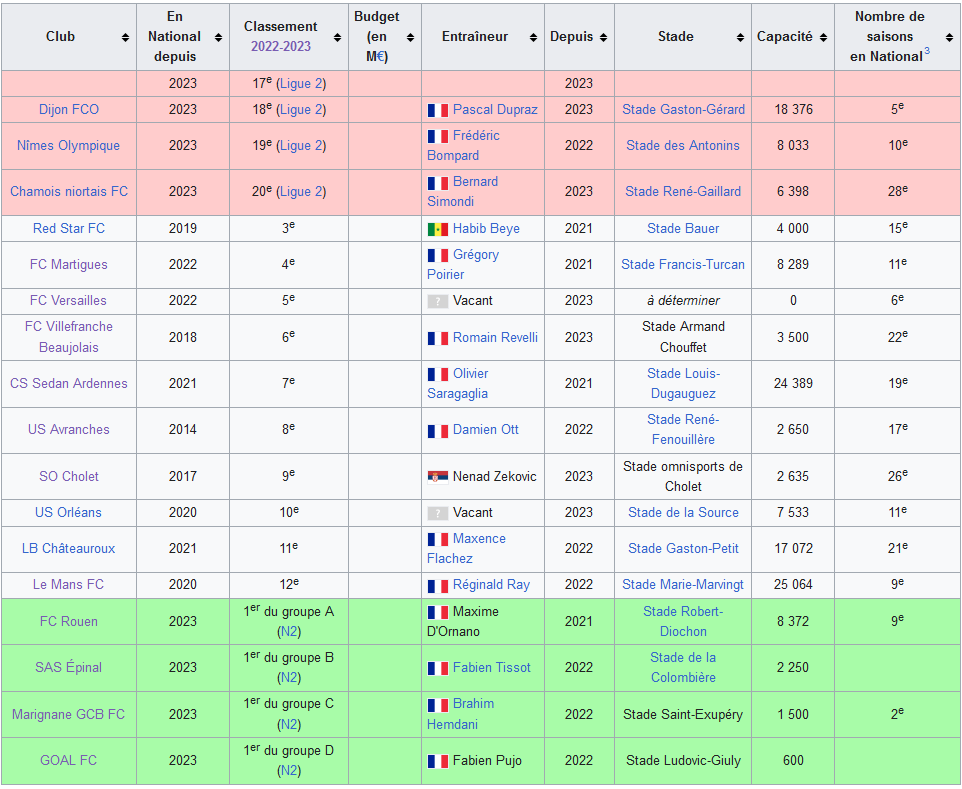Open SAS Épinal link
Image resolution: width=962 pixels, height=789 pixels.
point(68,668)
